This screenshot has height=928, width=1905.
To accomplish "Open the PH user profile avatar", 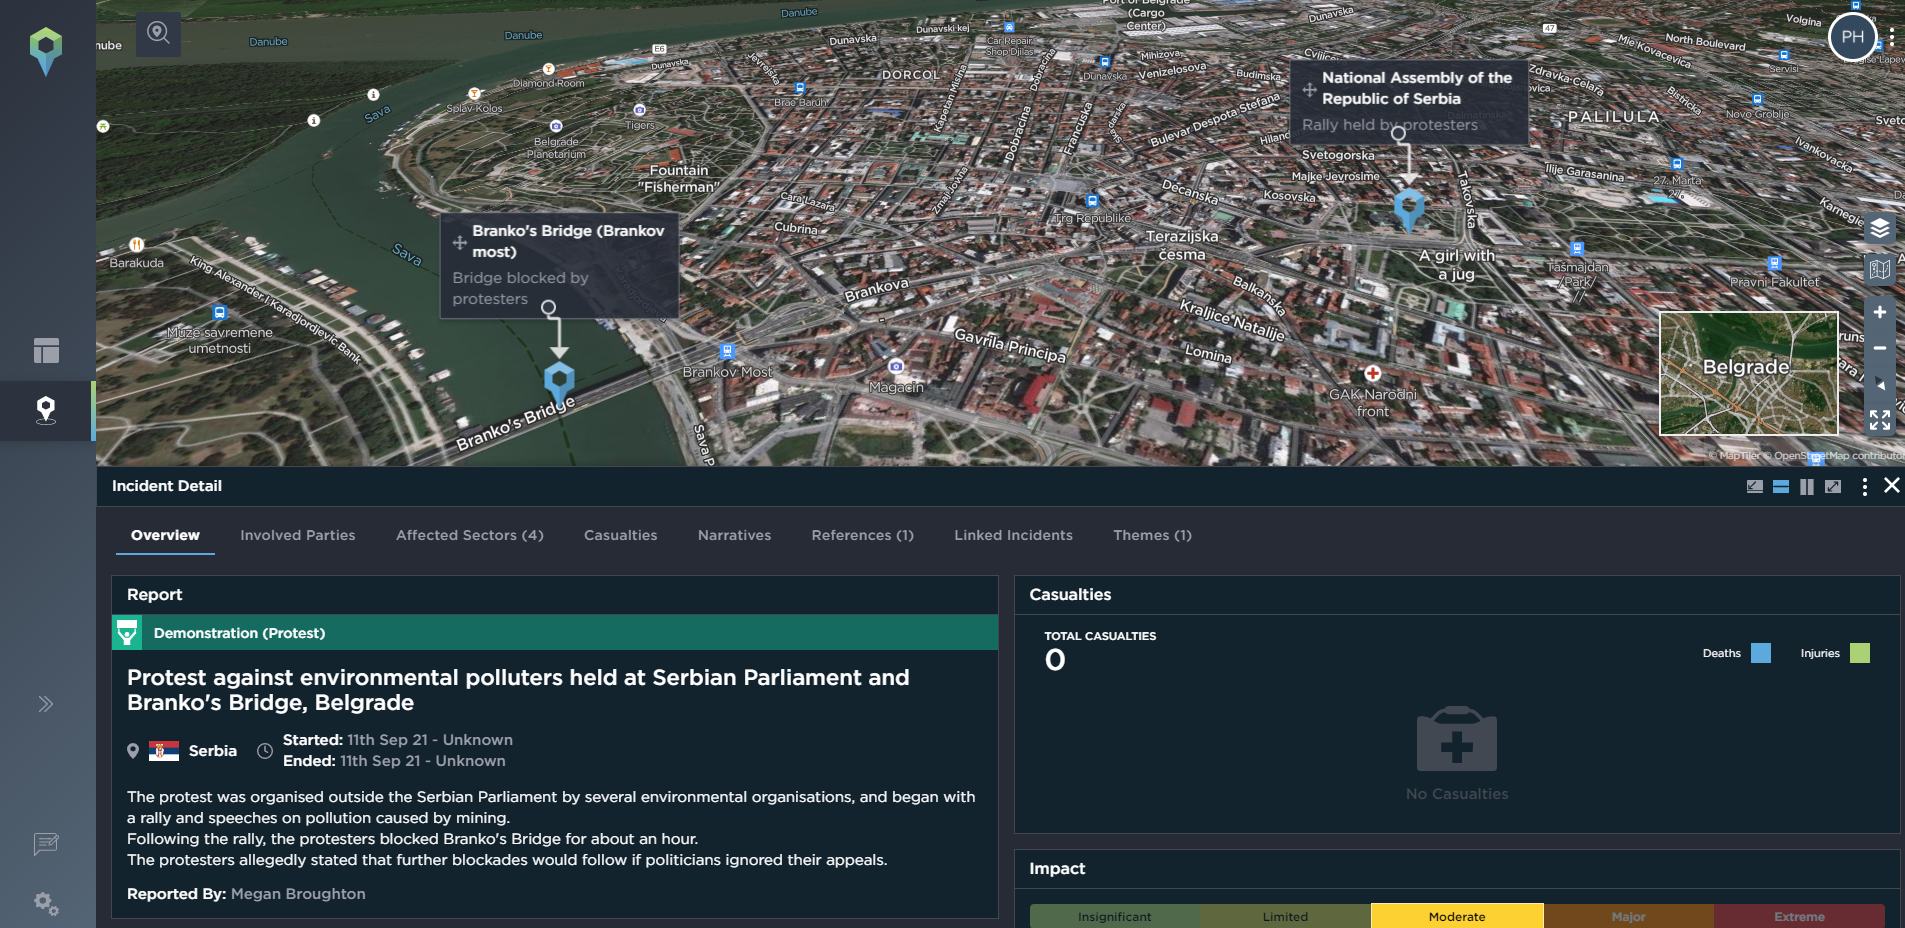I will point(1852,37).
